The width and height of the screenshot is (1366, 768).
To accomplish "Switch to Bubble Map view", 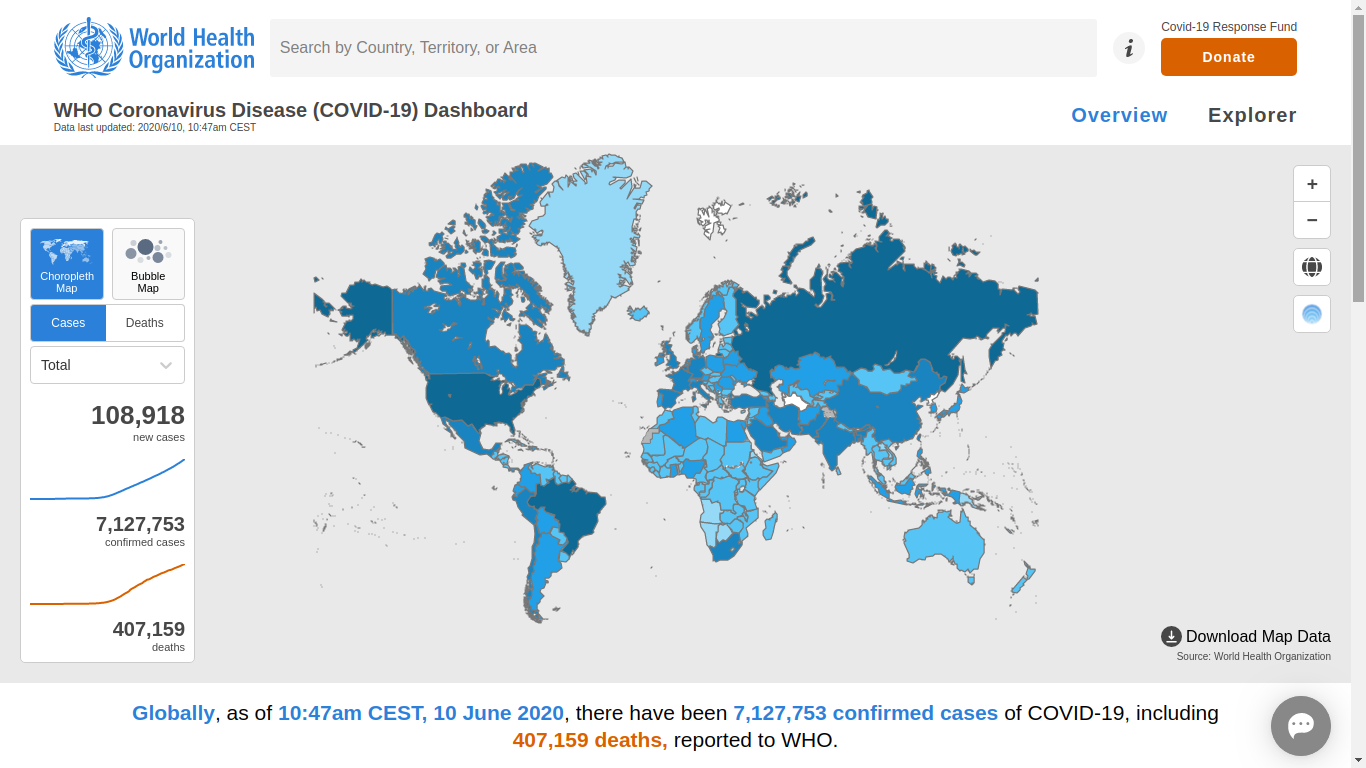I will (148, 264).
